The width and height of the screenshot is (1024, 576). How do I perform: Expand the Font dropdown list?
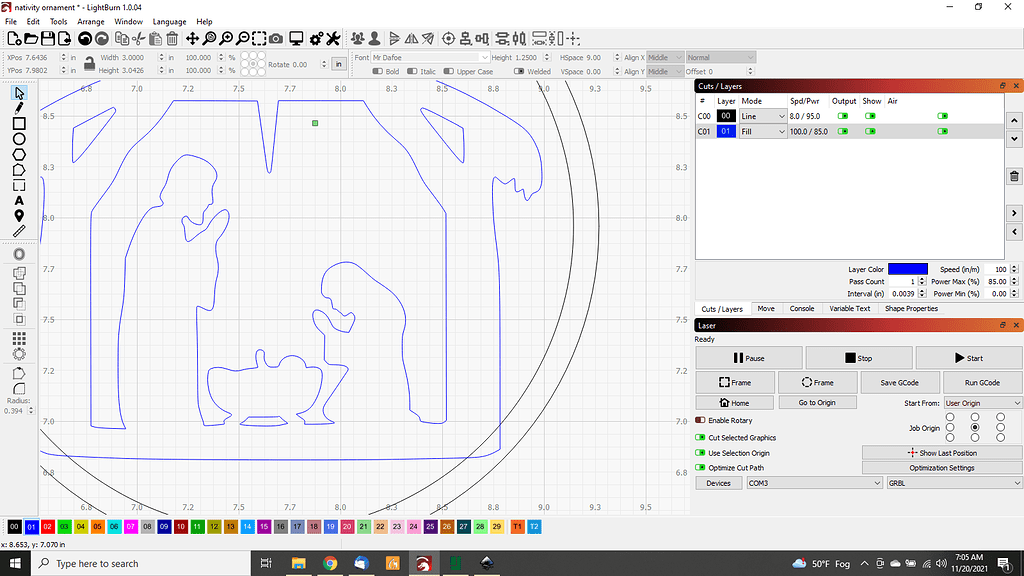(485, 58)
